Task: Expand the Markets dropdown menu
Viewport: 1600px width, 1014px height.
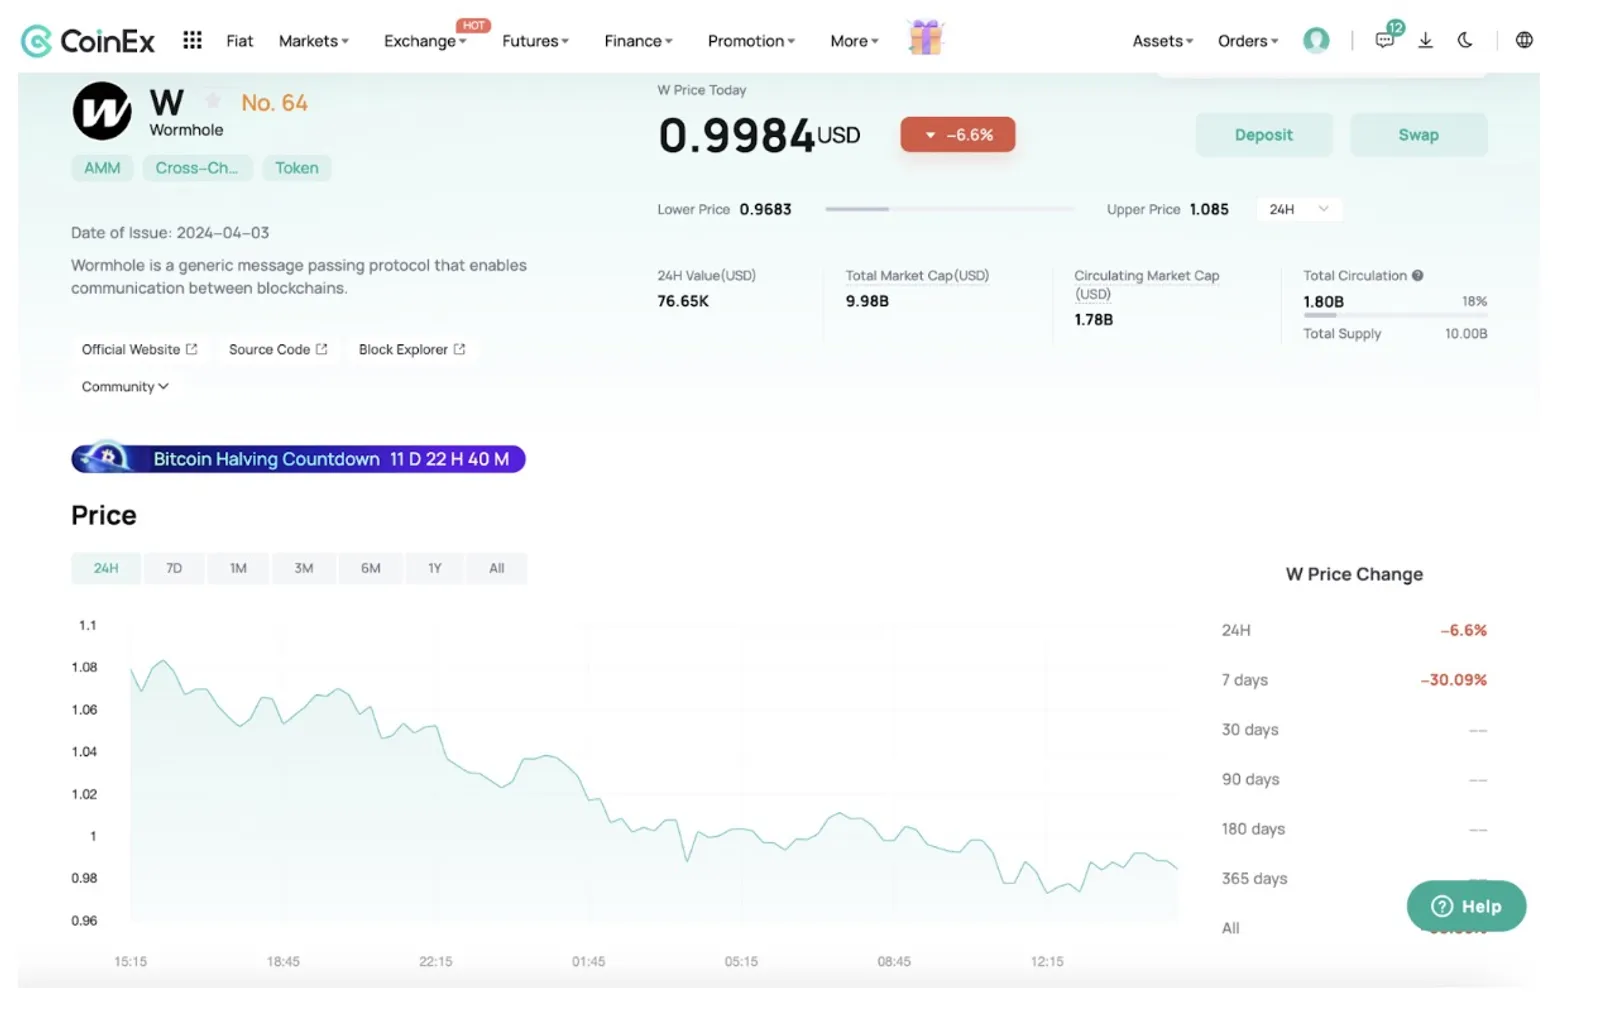Action: (313, 41)
